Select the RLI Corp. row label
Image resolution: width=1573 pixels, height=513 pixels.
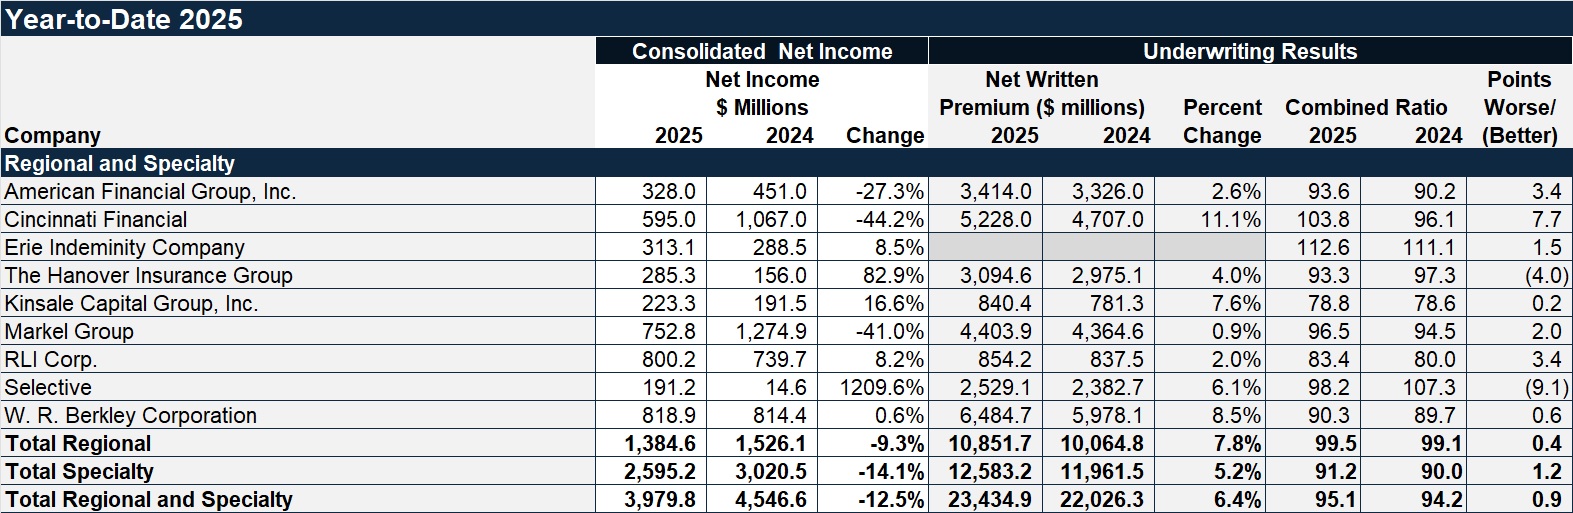pyautogui.click(x=51, y=359)
